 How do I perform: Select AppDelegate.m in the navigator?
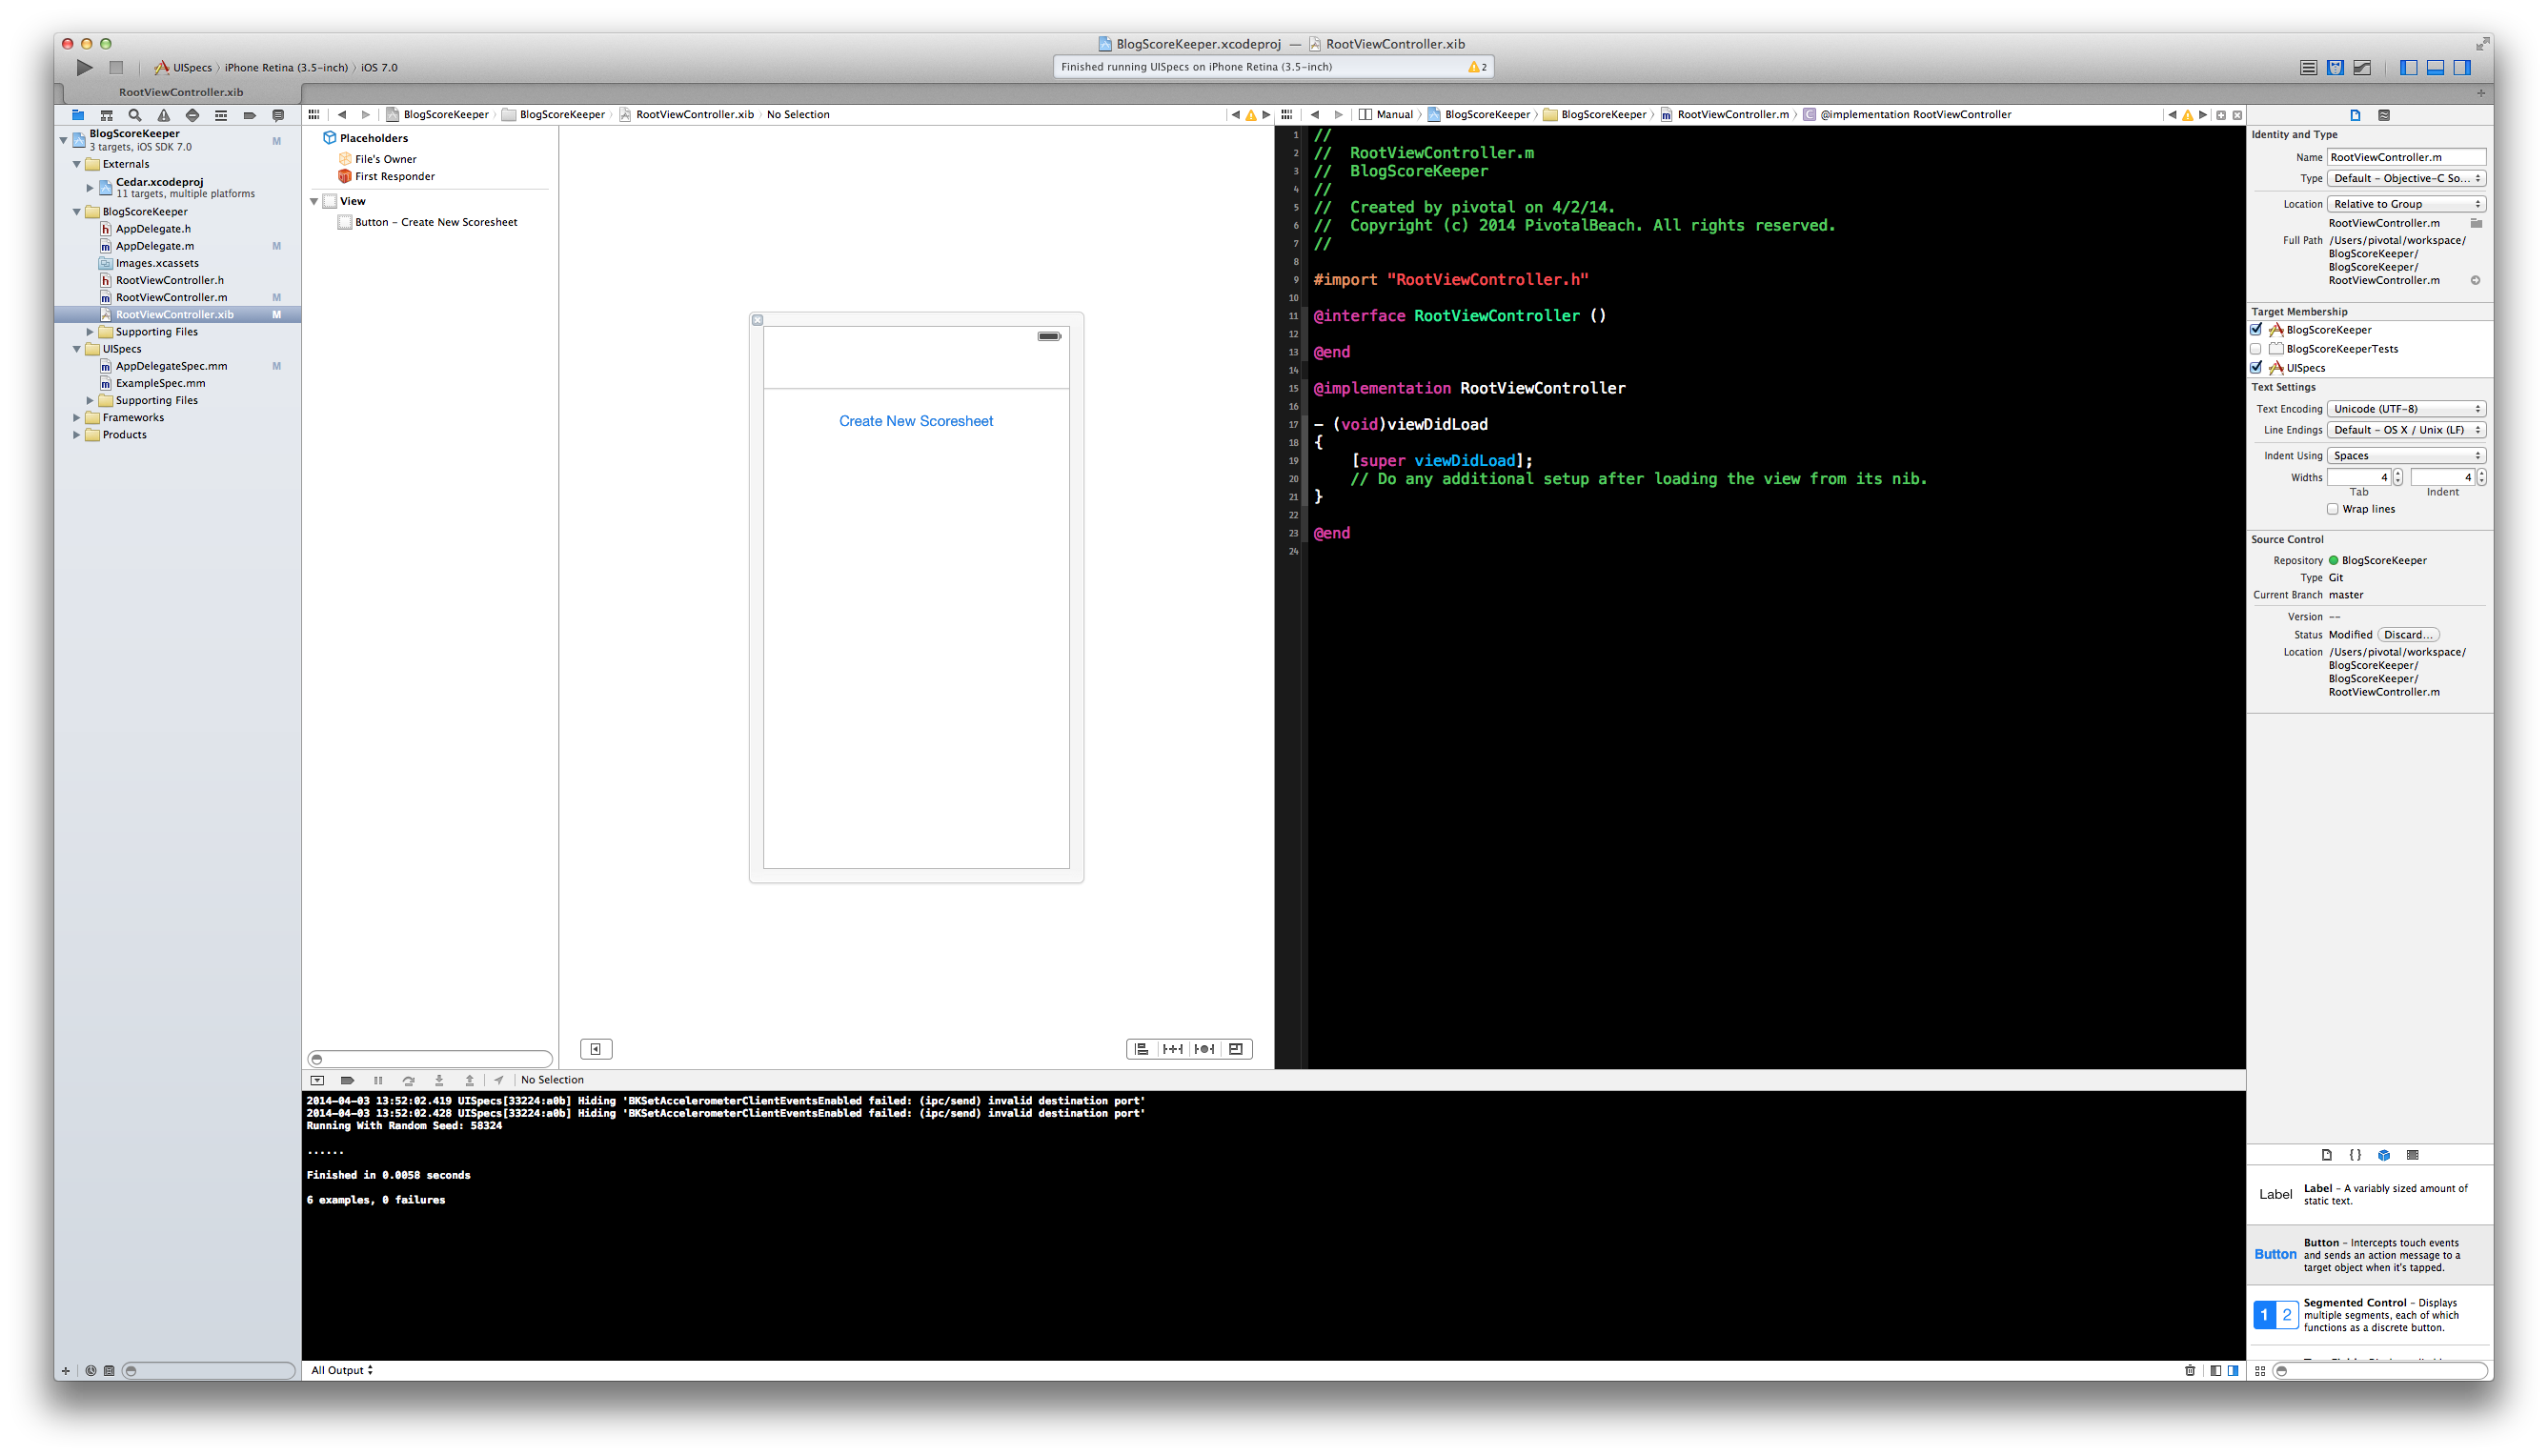click(x=155, y=246)
